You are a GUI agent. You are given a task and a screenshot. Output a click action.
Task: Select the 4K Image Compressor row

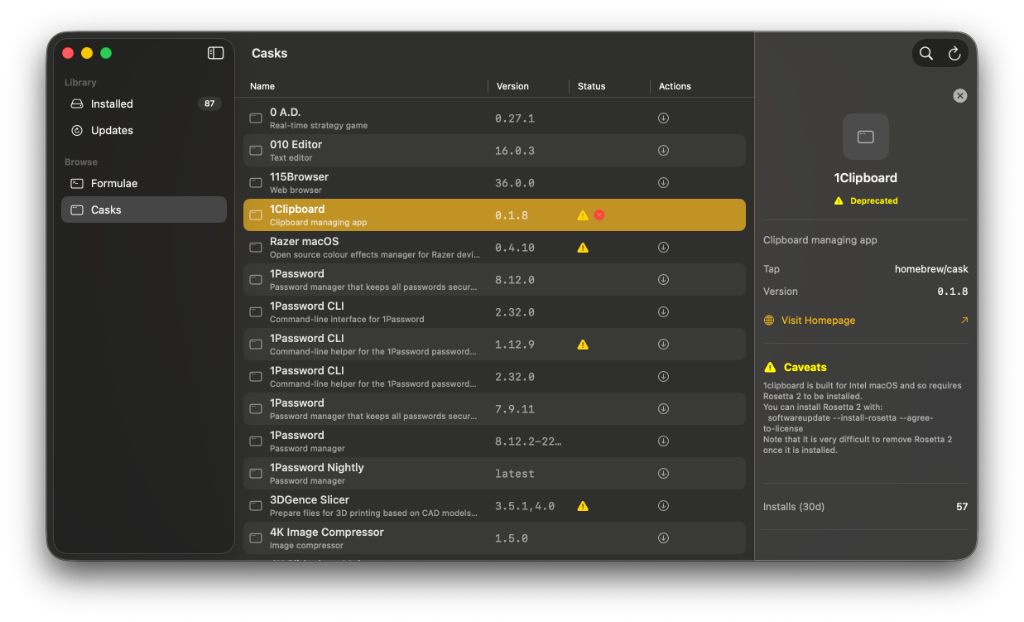(494, 538)
